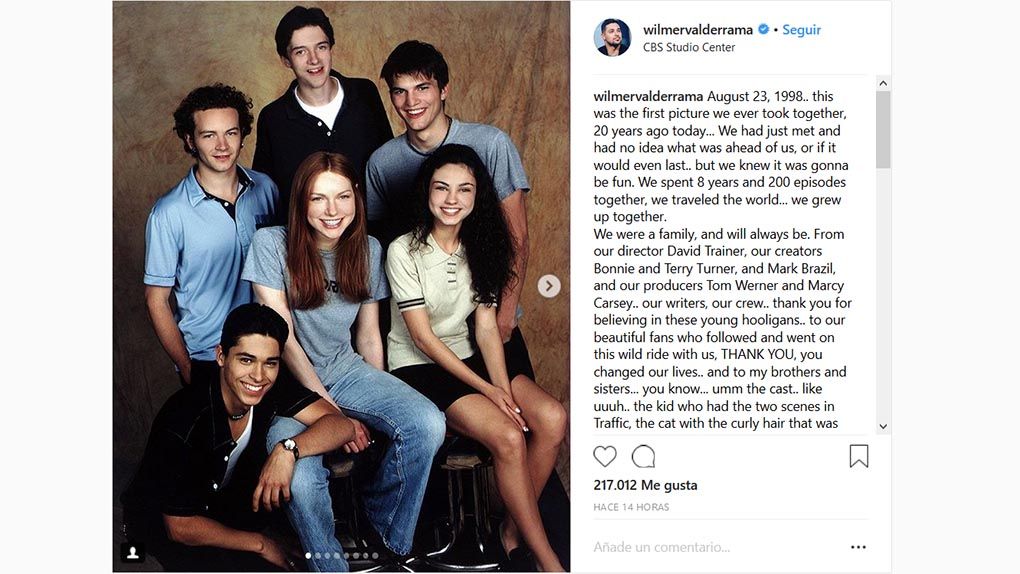View the 217.012 Me gusta likes list

pyautogui.click(x=645, y=485)
